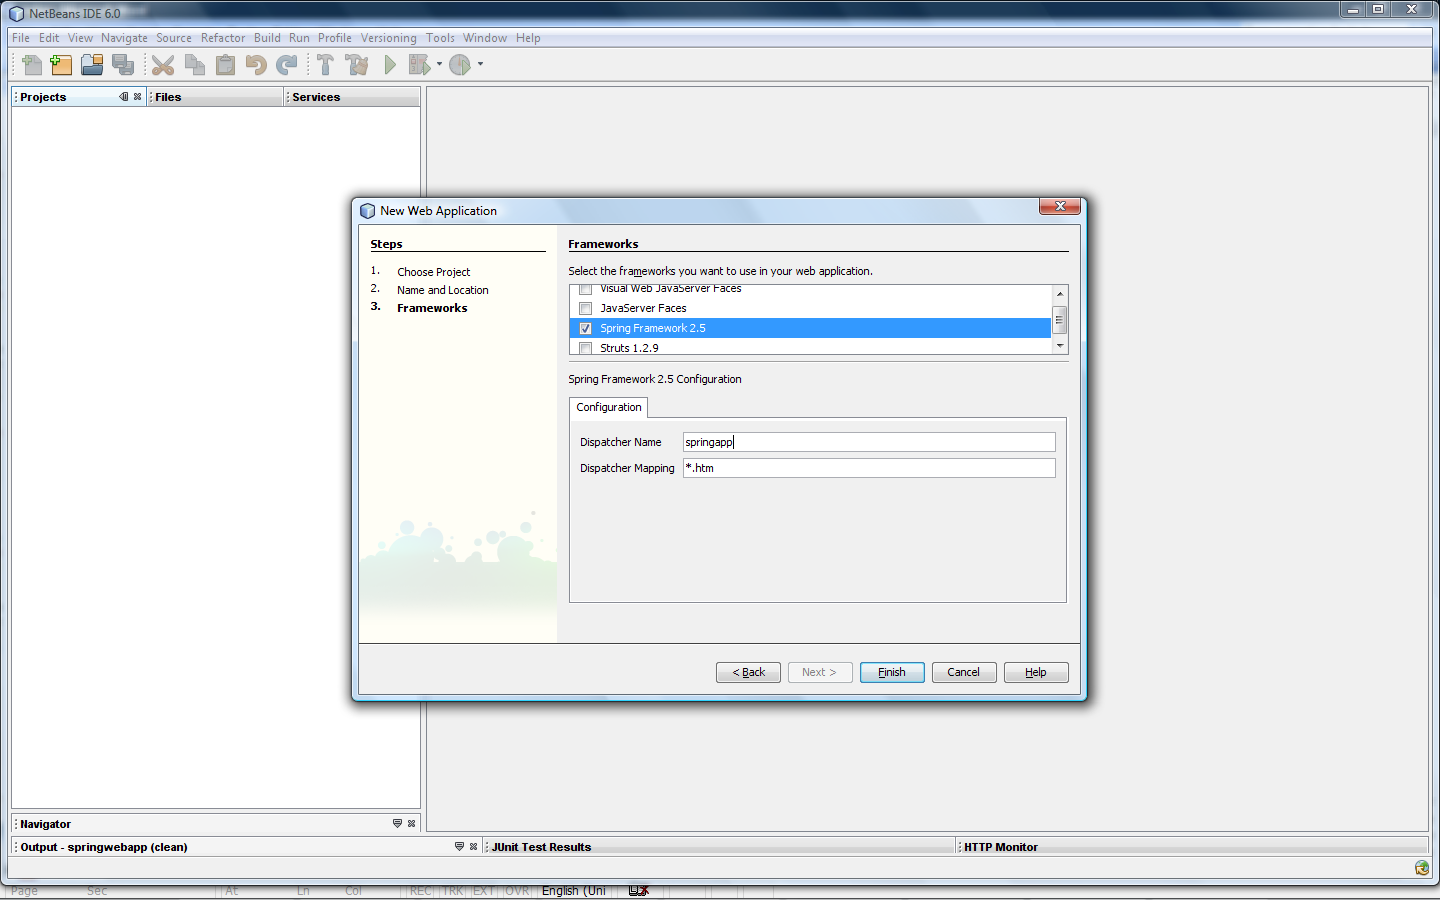Open the Refactor menu

[222, 38]
